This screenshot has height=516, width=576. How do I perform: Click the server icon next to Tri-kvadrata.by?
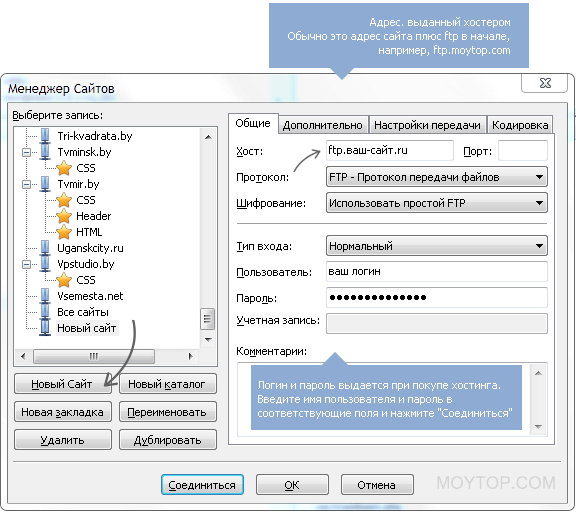pyautogui.click(x=45, y=136)
